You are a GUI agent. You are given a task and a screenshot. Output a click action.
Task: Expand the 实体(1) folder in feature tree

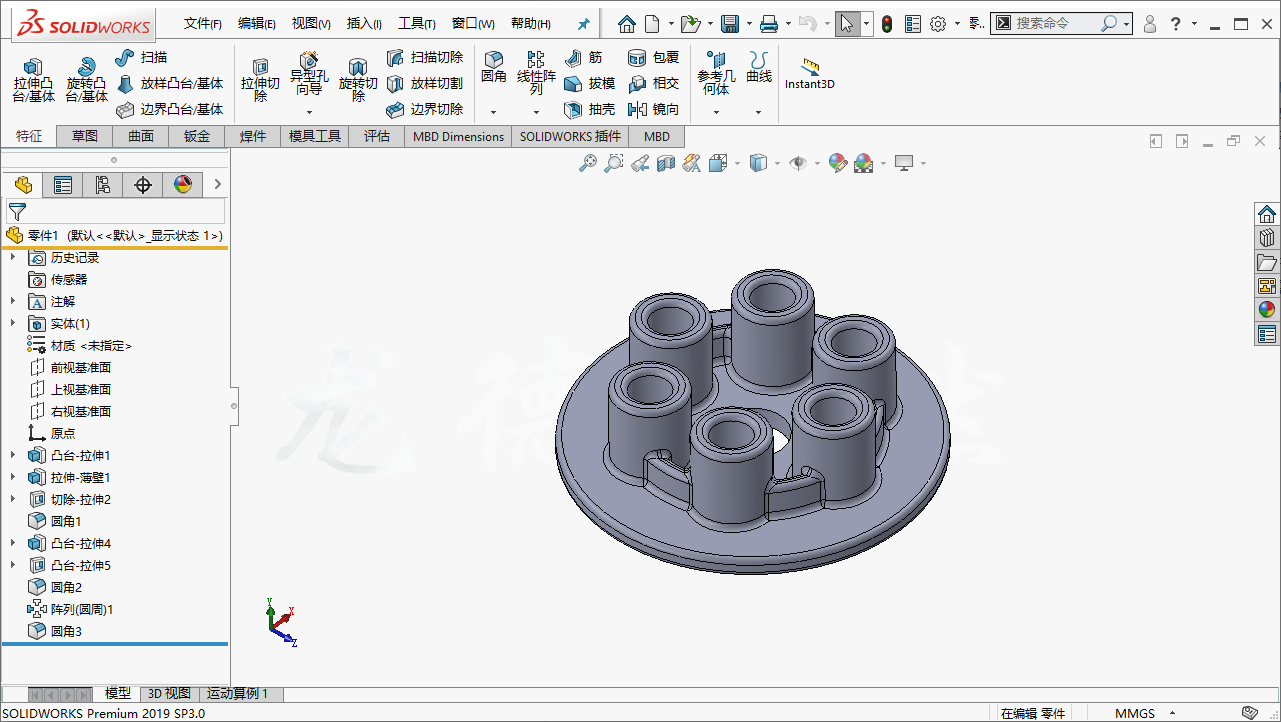click(x=12, y=323)
